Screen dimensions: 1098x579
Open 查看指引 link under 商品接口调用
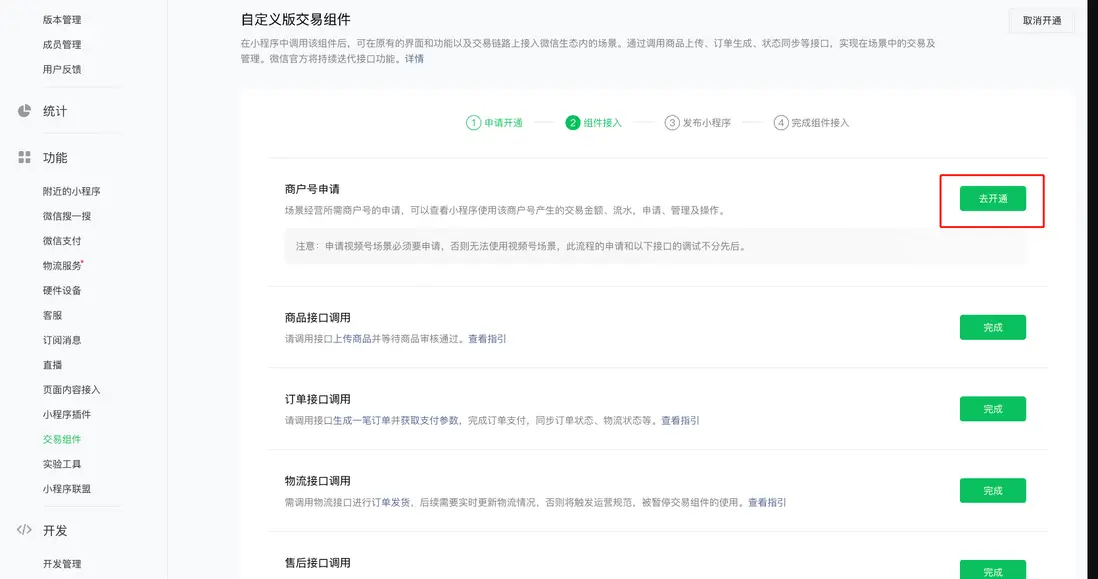[x=487, y=339]
